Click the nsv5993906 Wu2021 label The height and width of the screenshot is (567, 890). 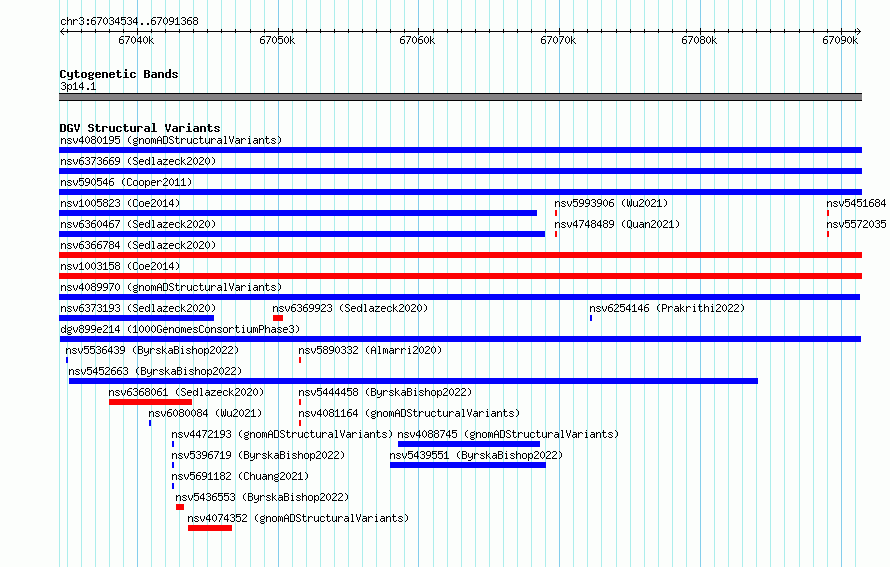click(611, 203)
